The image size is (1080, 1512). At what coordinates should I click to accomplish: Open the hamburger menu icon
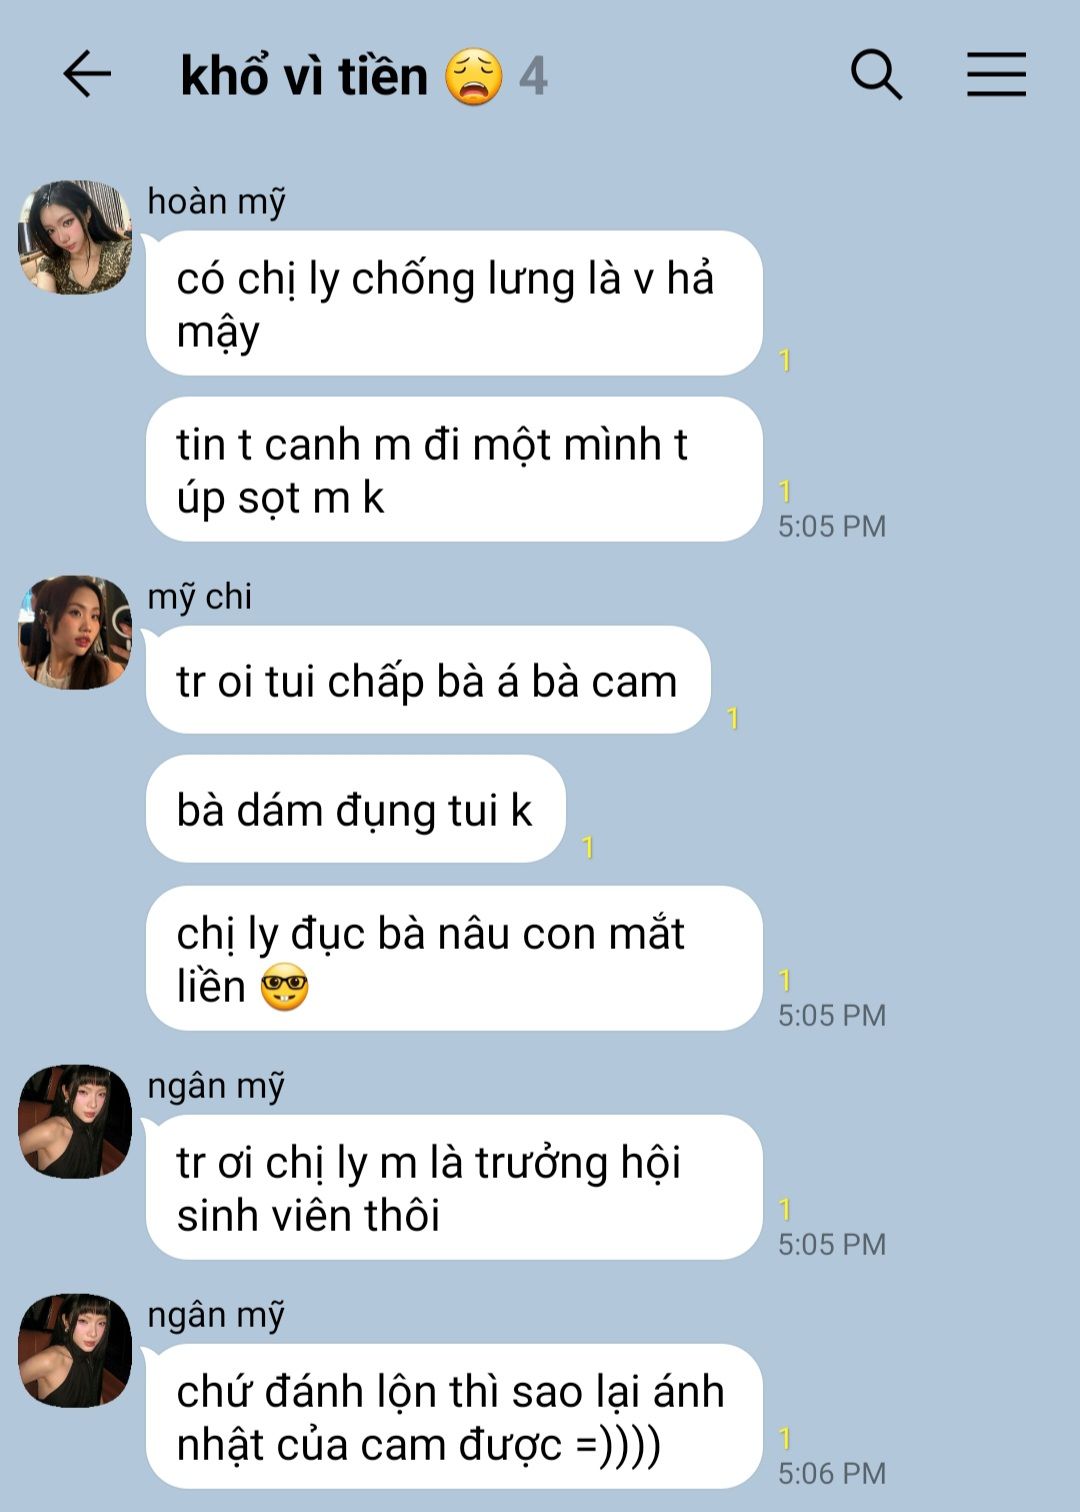point(996,75)
